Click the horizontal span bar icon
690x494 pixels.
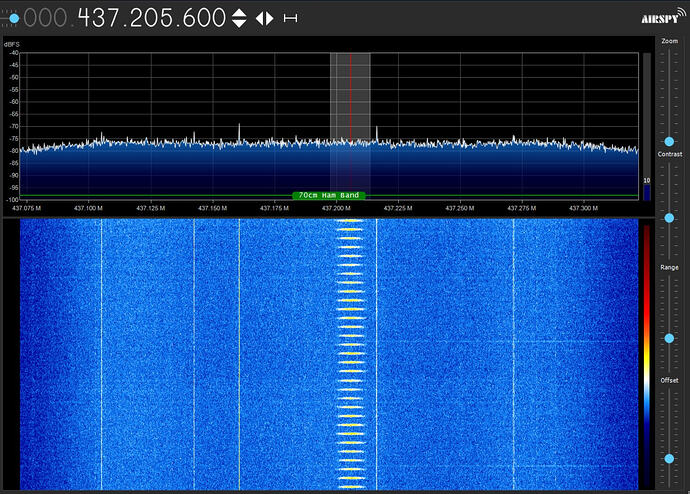290,18
